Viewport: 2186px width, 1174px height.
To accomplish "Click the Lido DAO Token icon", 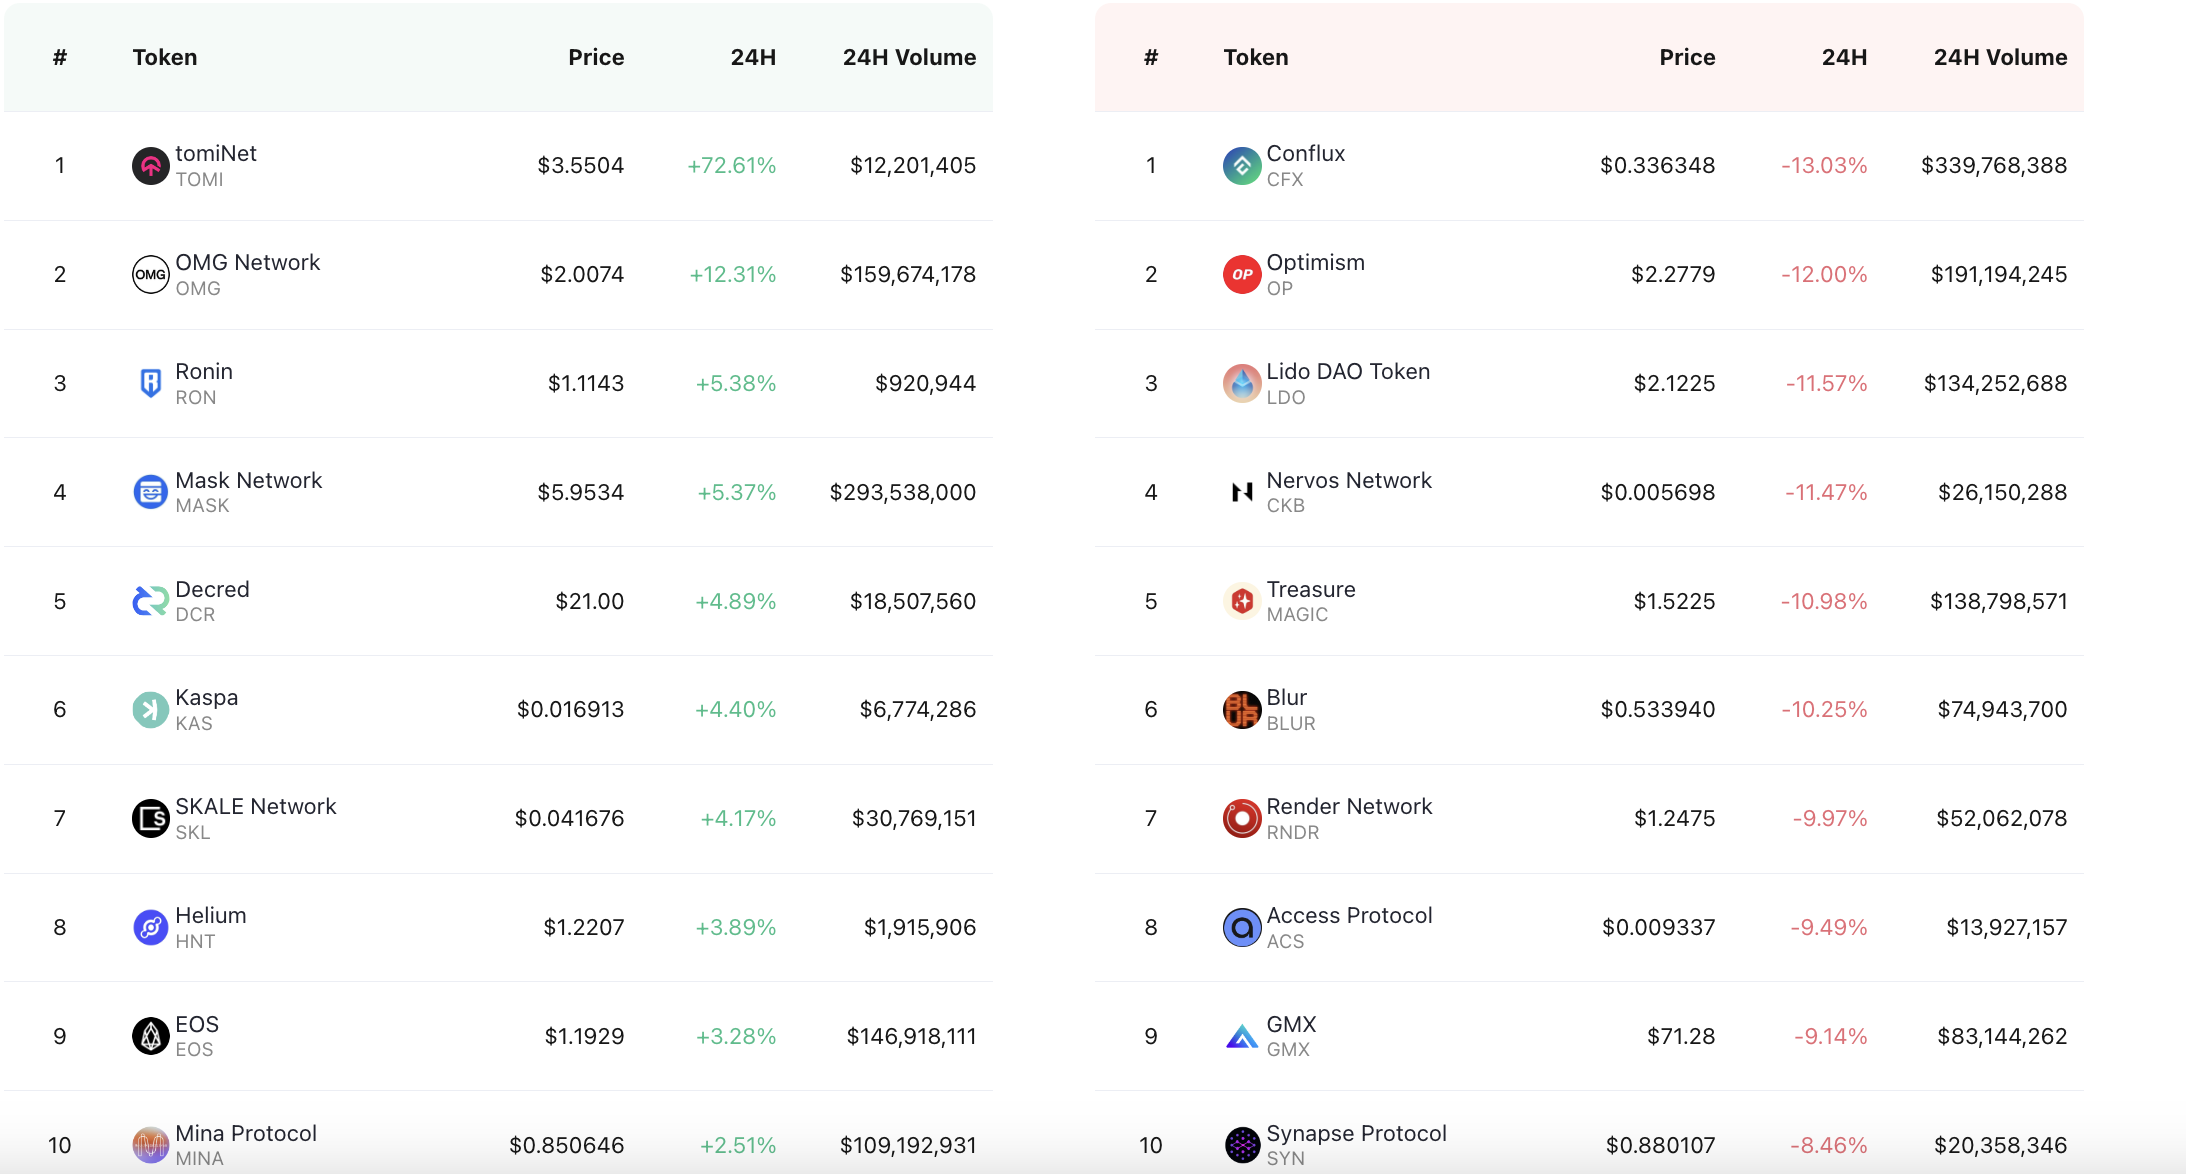I will pos(1241,383).
